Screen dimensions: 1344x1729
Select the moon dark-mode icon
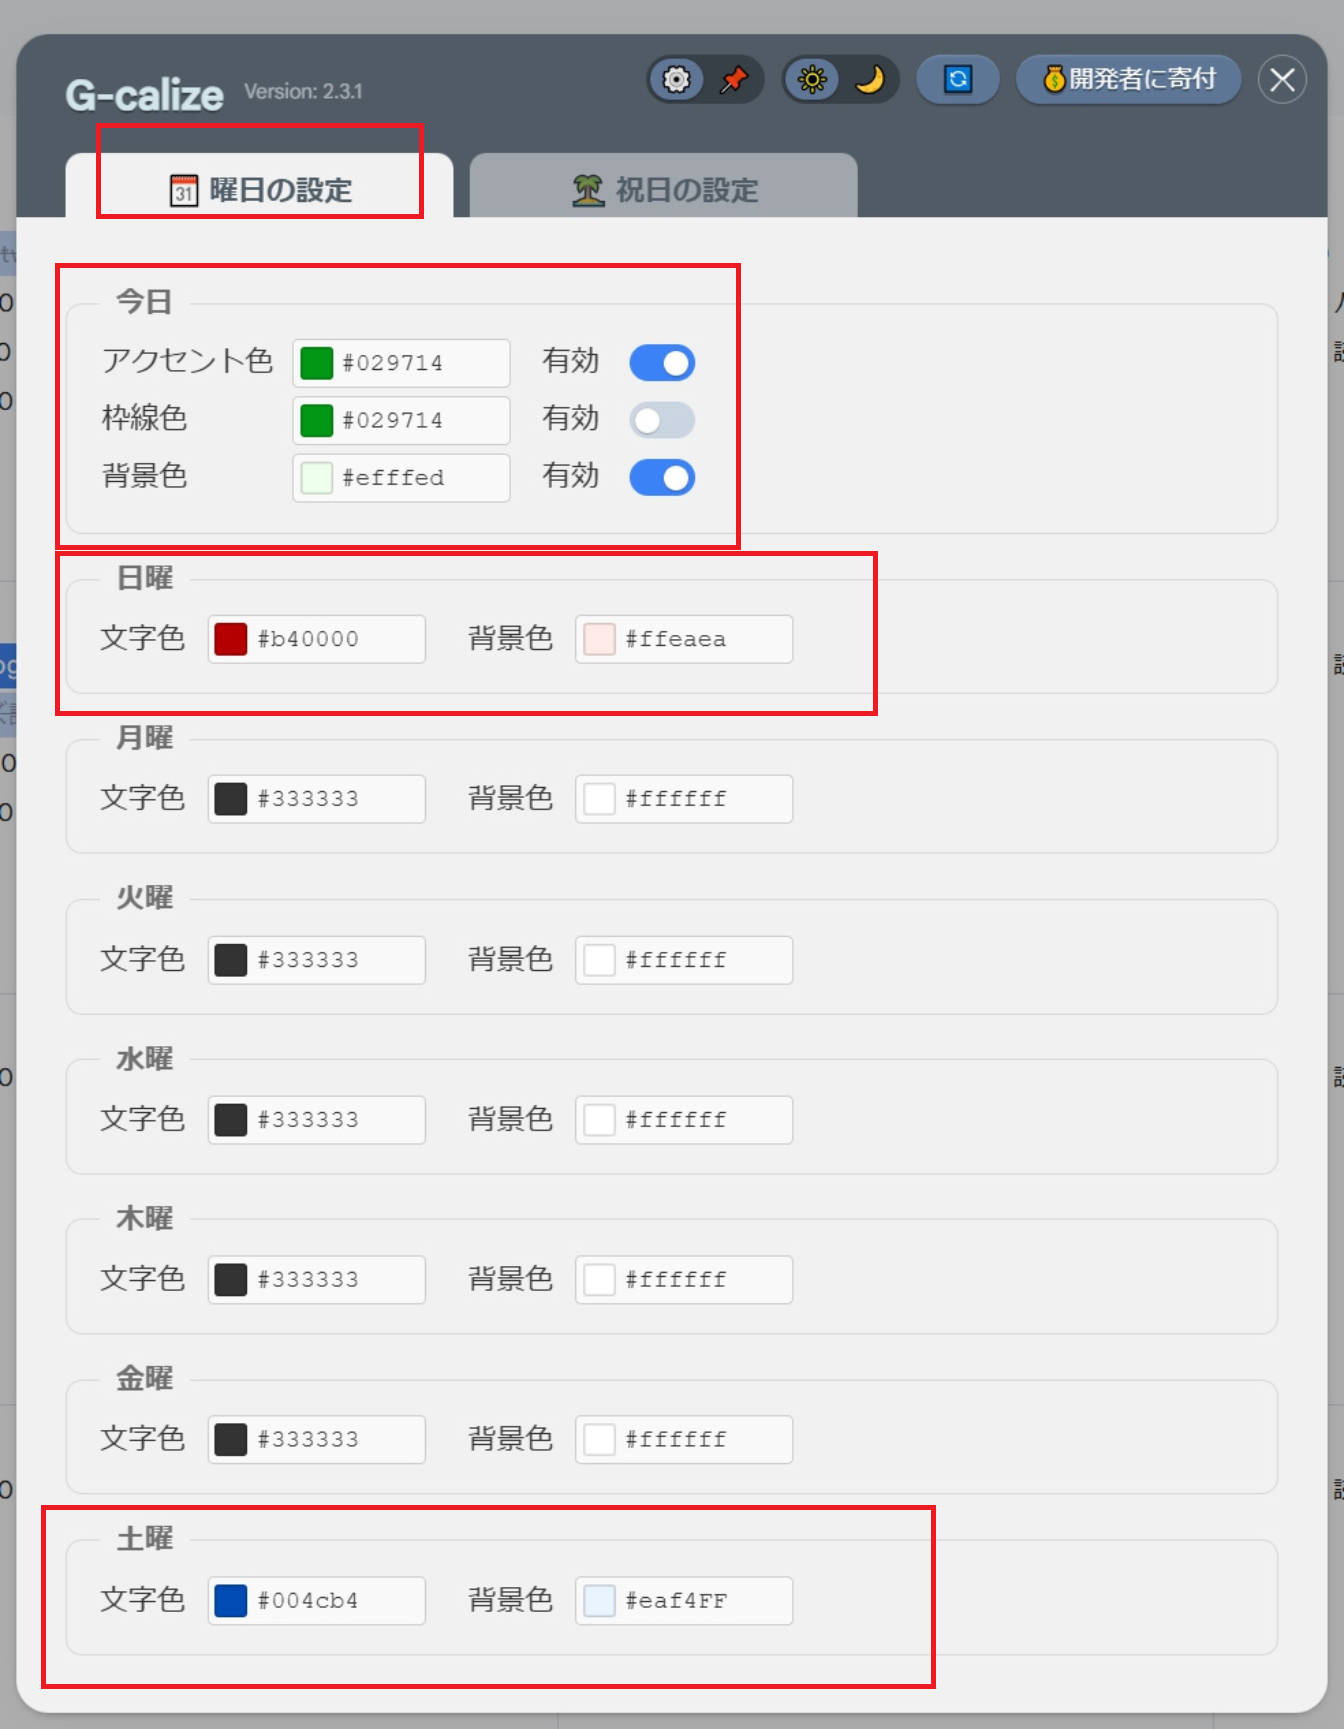(870, 80)
